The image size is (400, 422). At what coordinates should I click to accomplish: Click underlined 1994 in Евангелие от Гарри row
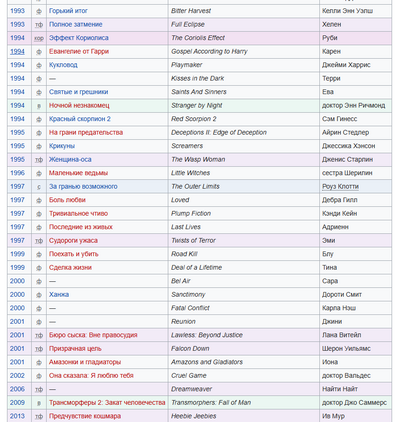tap(17, 51)
